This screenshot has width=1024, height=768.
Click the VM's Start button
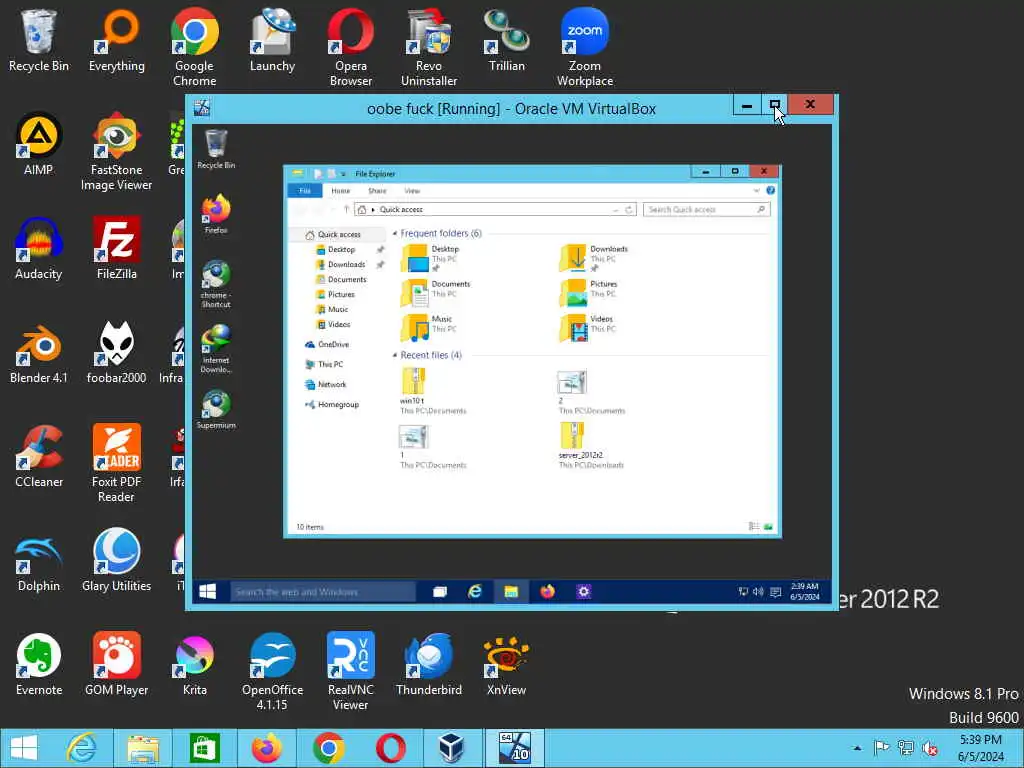pyautogui.click(x=208, y=592)
